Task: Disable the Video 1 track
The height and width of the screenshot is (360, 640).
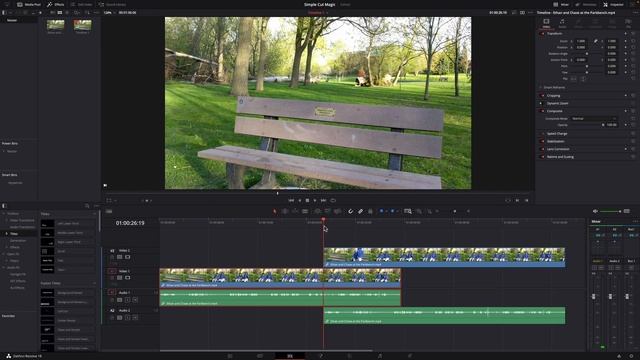Action: 127,278
